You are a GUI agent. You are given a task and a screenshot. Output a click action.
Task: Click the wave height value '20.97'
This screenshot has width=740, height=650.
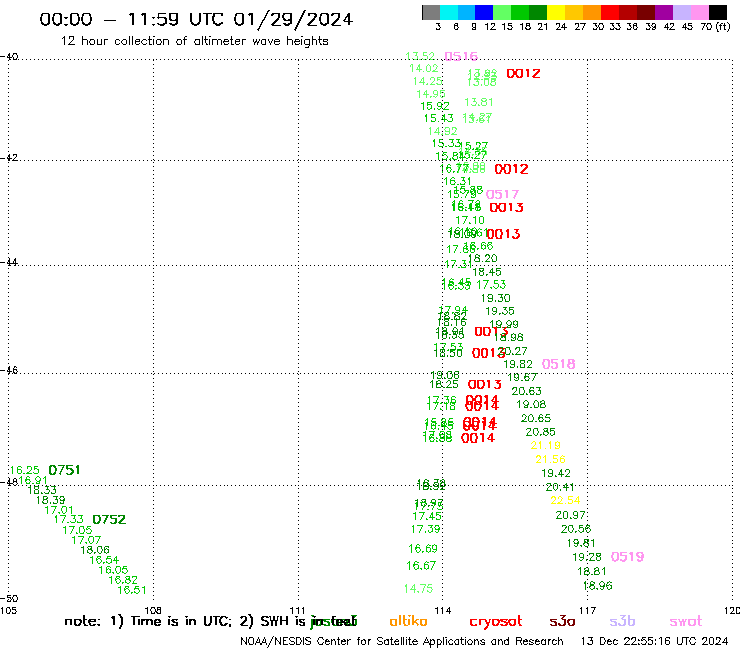coord(570,515)
